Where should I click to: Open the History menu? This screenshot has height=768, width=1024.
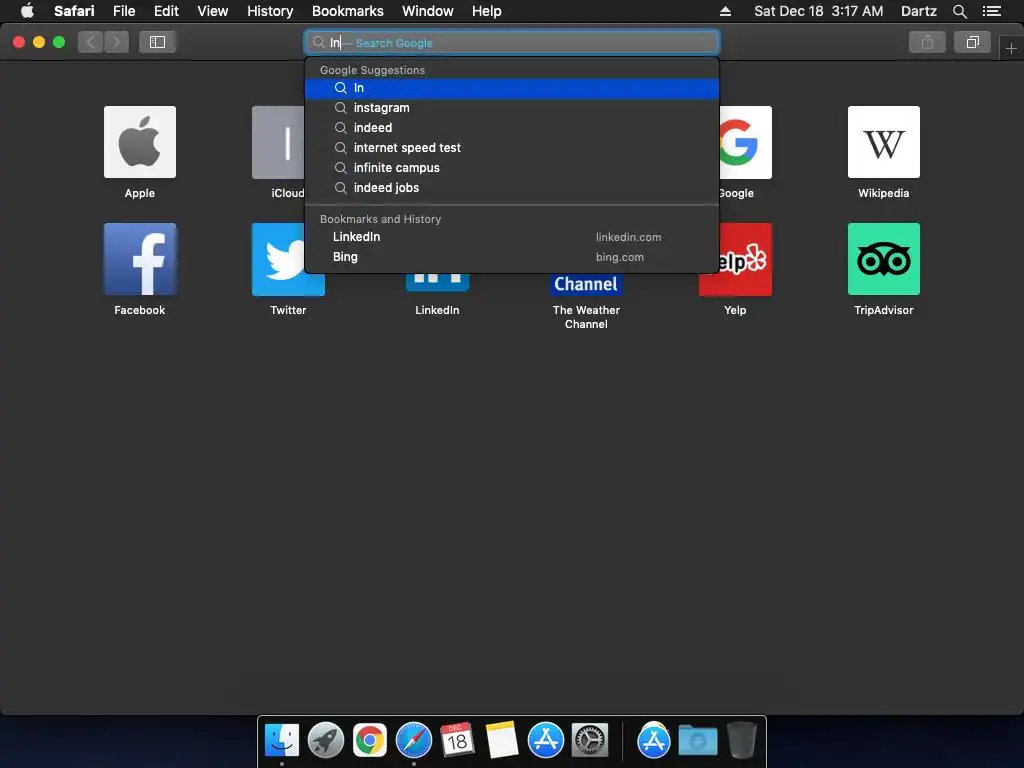coord(270,11)
